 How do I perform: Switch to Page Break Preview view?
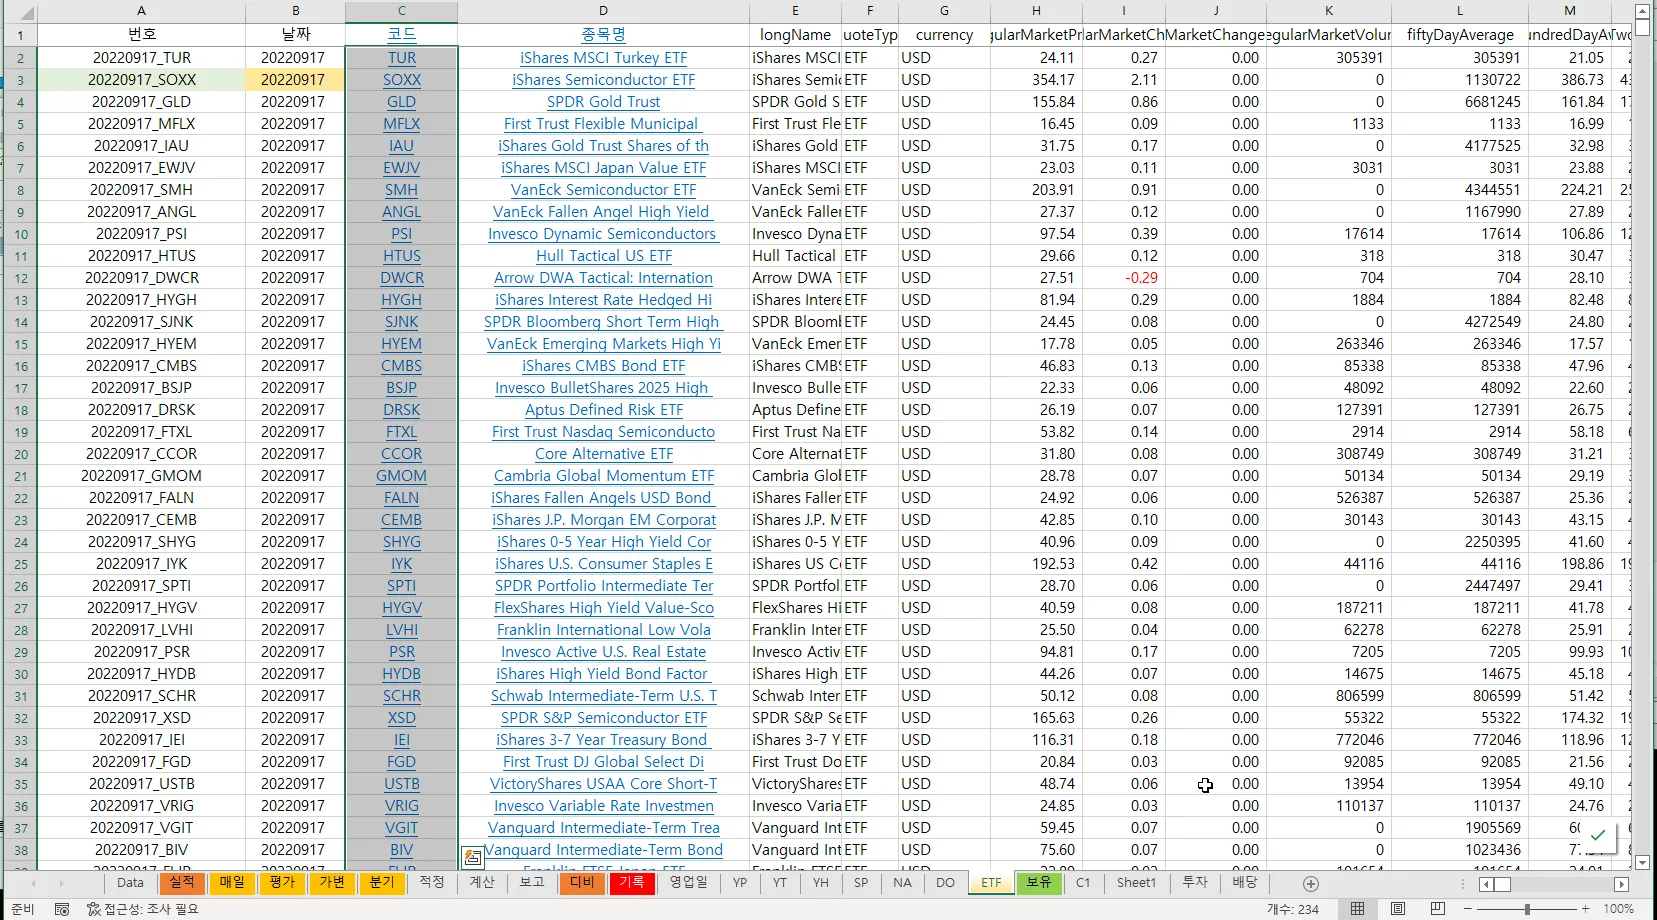[1437, 909]
